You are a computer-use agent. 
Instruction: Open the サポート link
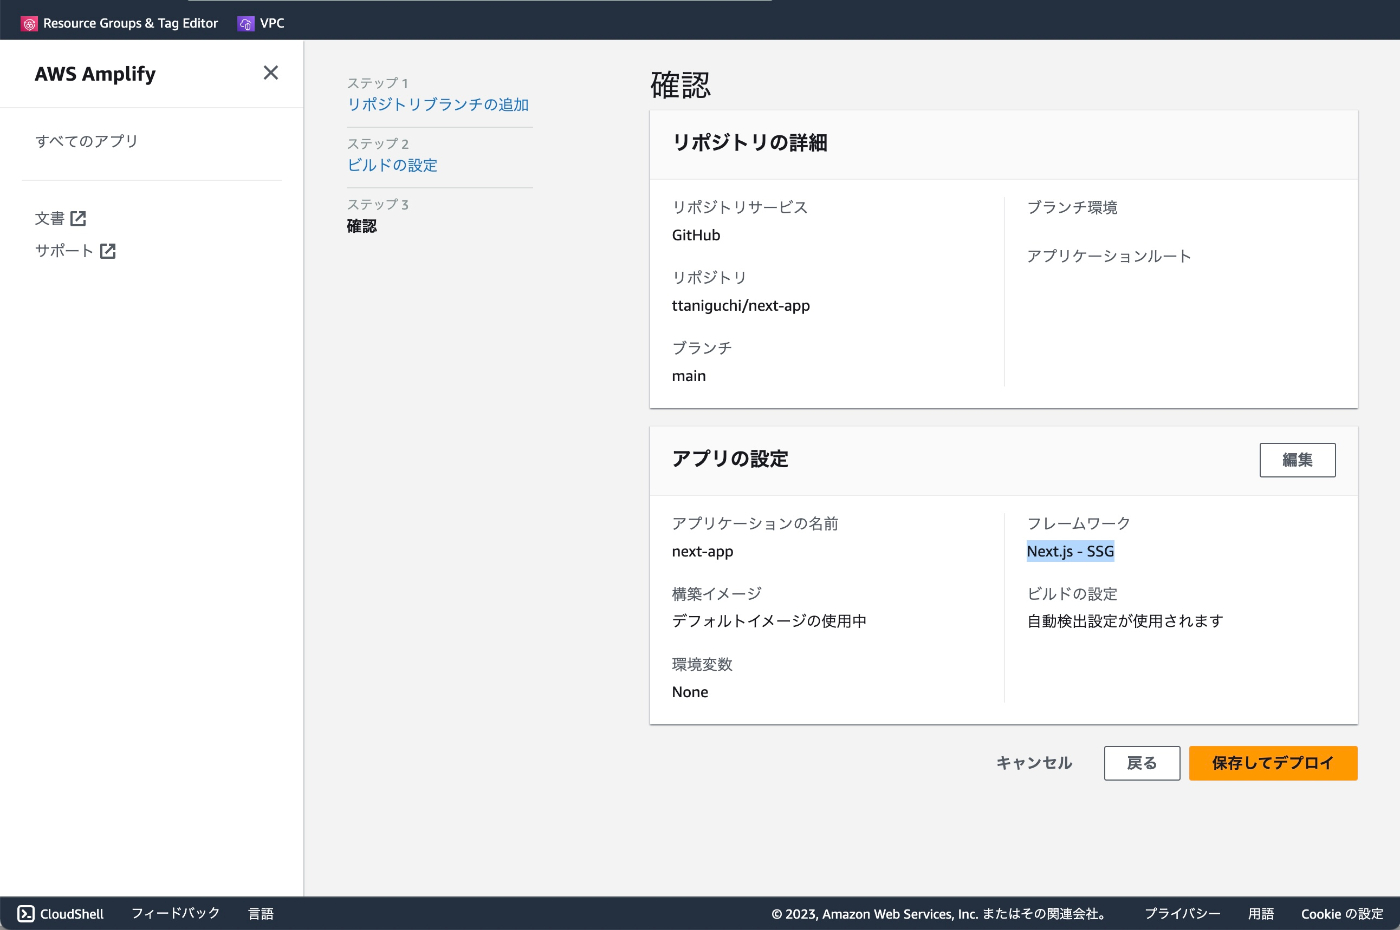click(x=64, y=251)
